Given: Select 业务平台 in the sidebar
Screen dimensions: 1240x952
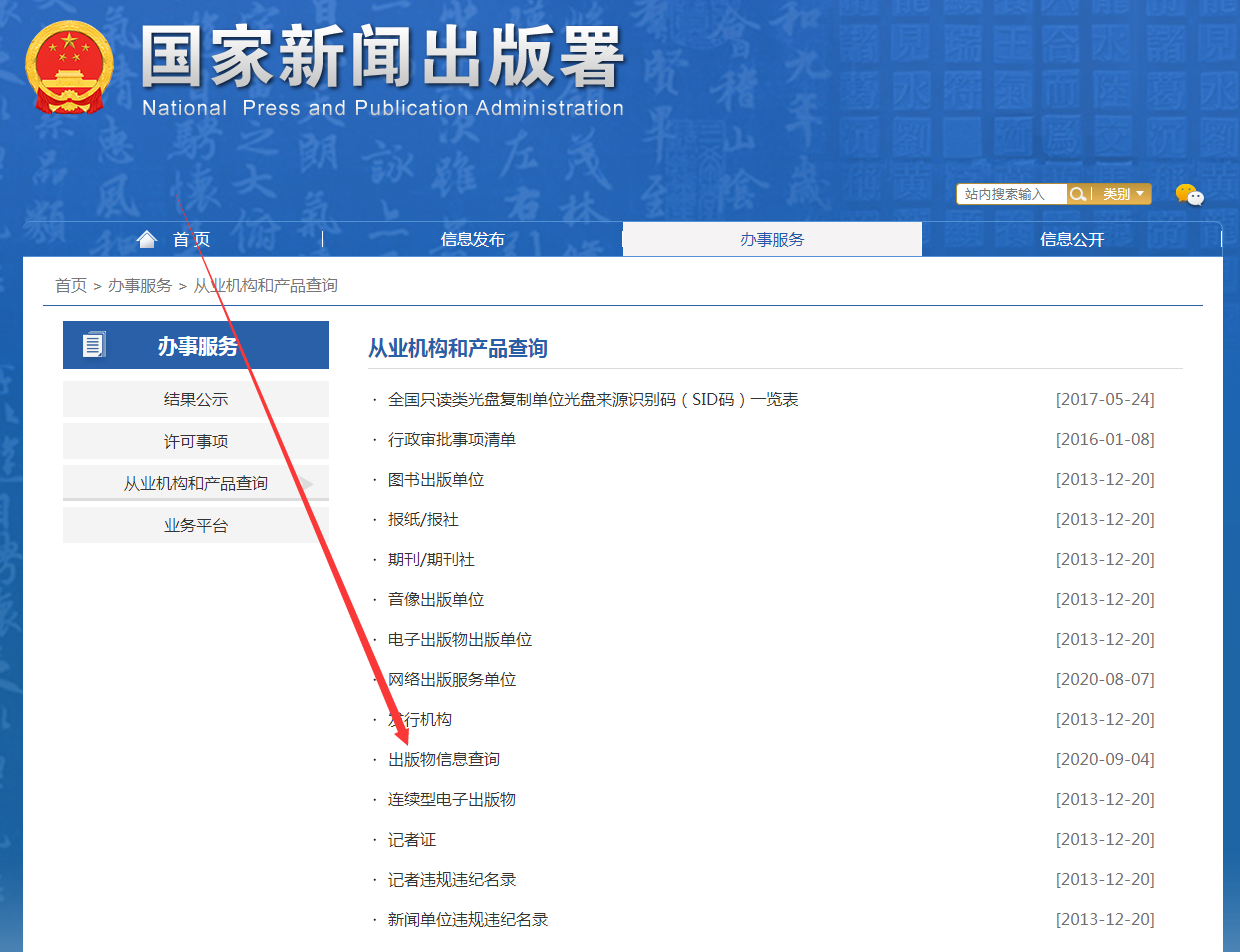Looking at the screenshot, I should point(196,525).
